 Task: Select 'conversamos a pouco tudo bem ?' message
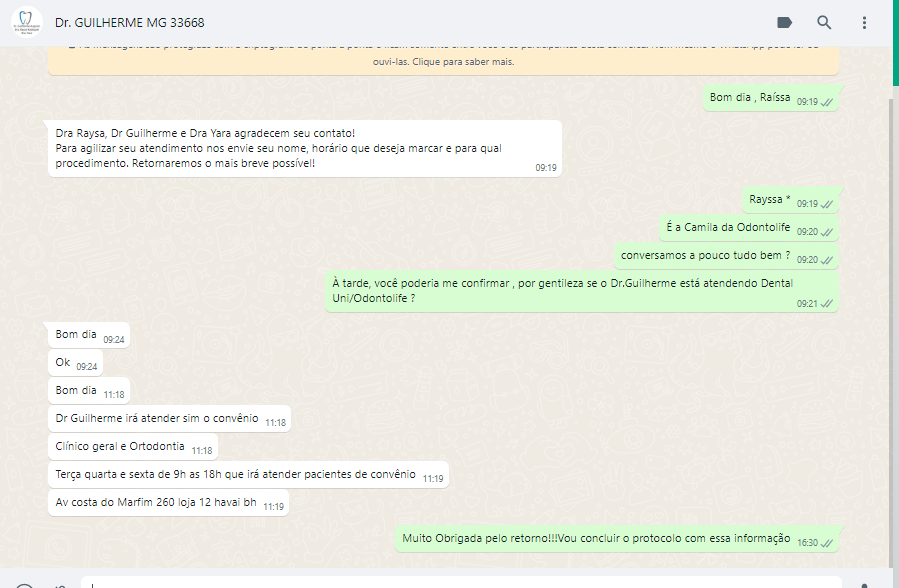tap(726, 256)
